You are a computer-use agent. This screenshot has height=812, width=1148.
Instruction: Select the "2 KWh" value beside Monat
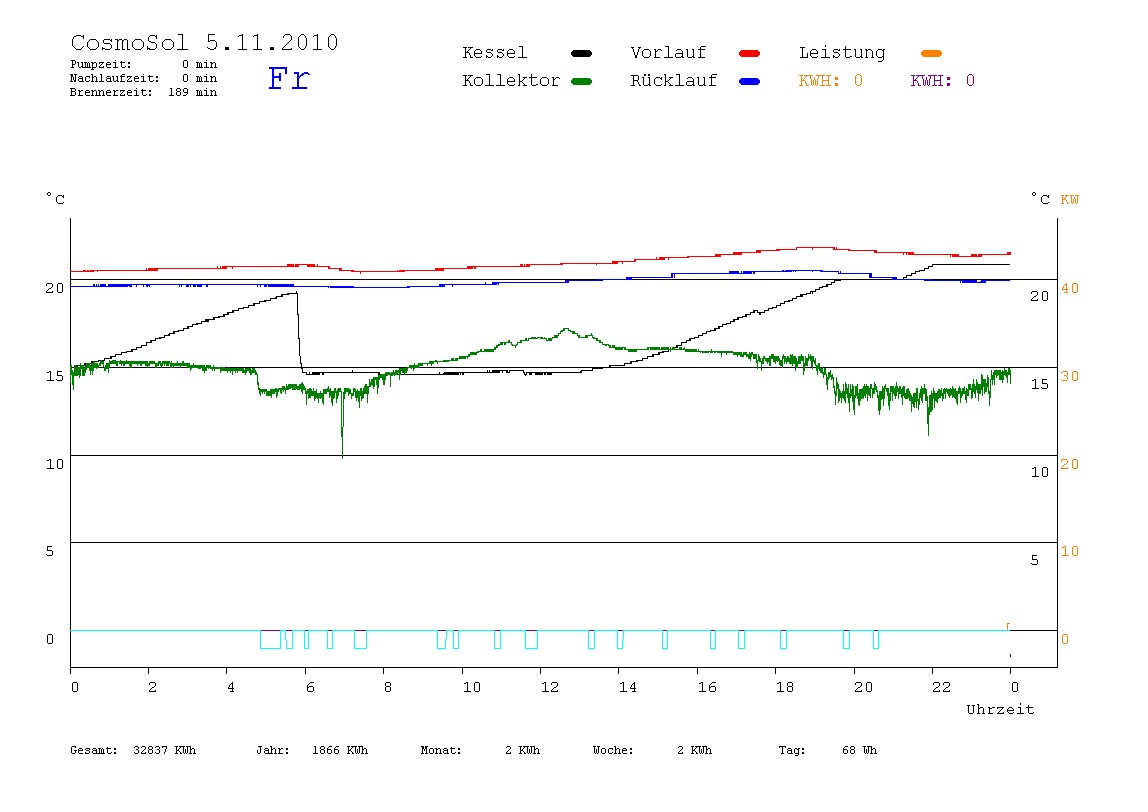click(x=523, y=750)
